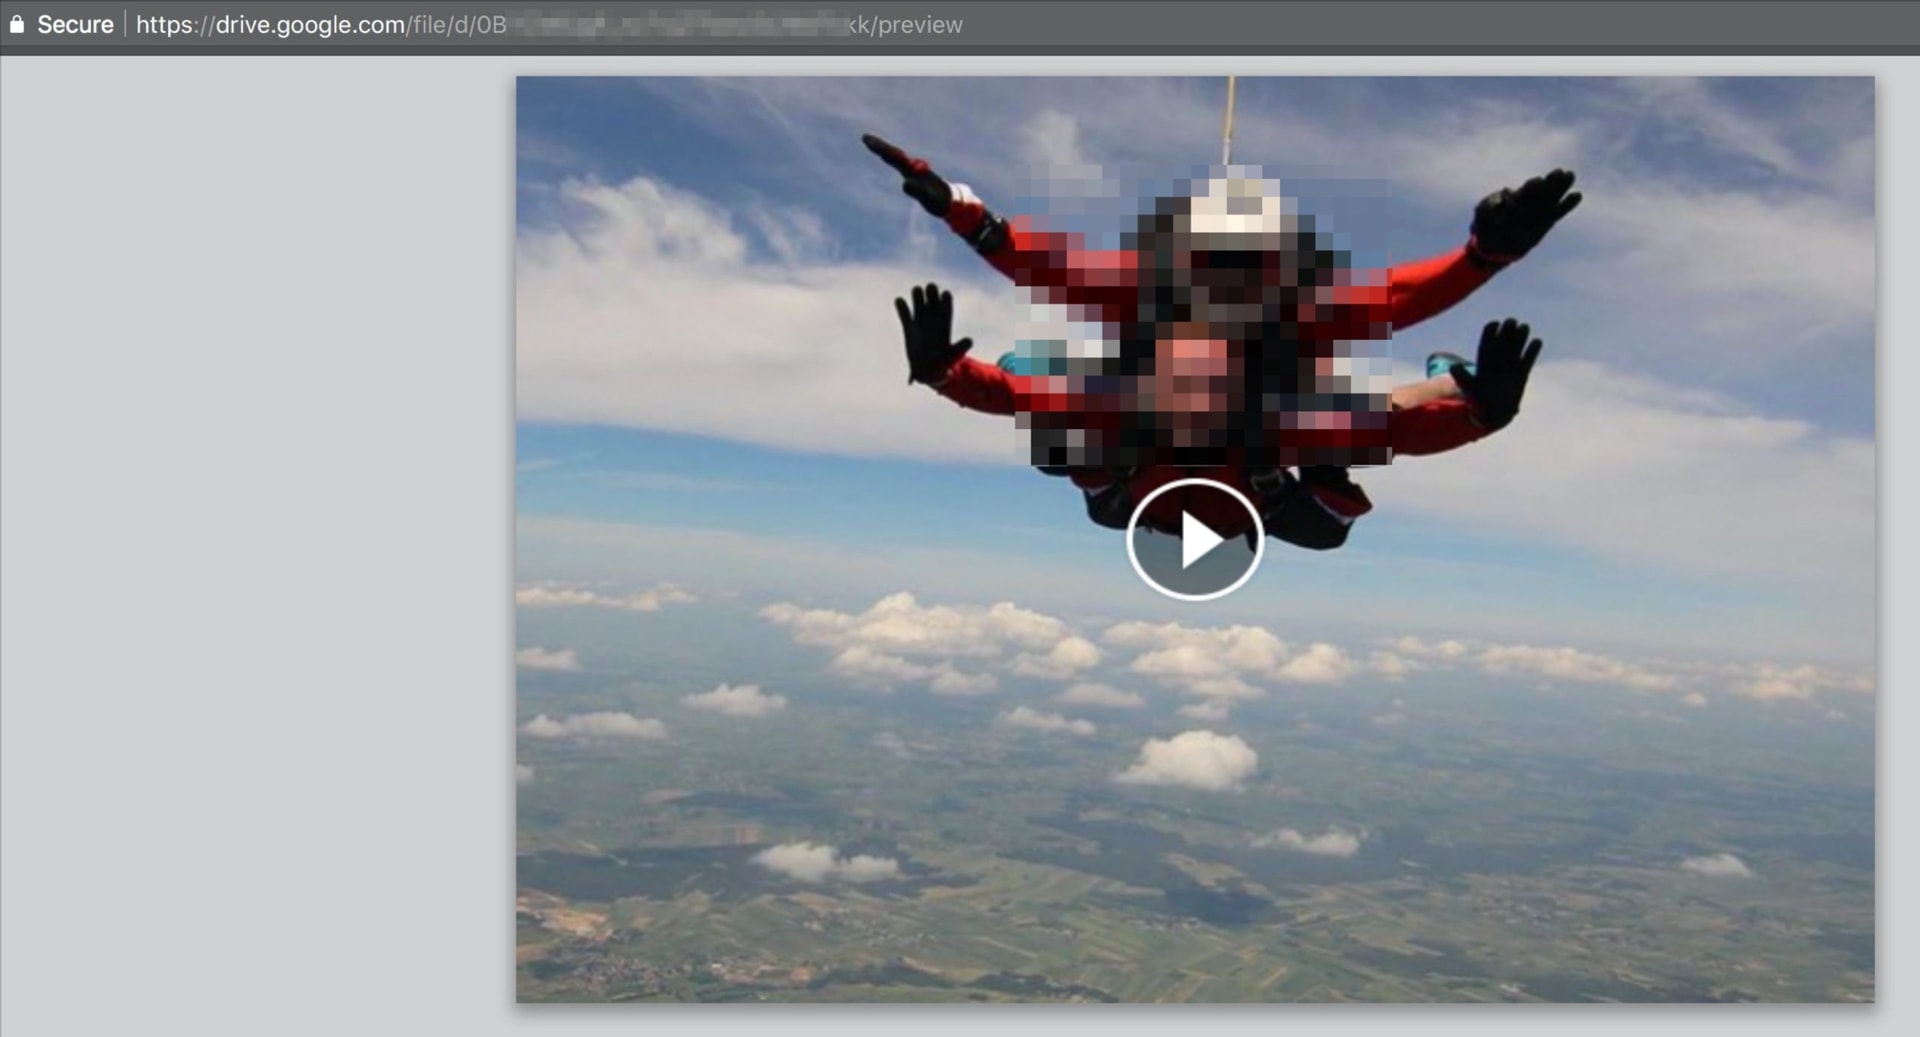Screen dimensions: 1920x1037
Task: Click the padlock icon in address bar
Action: click(x=17, y=24)
